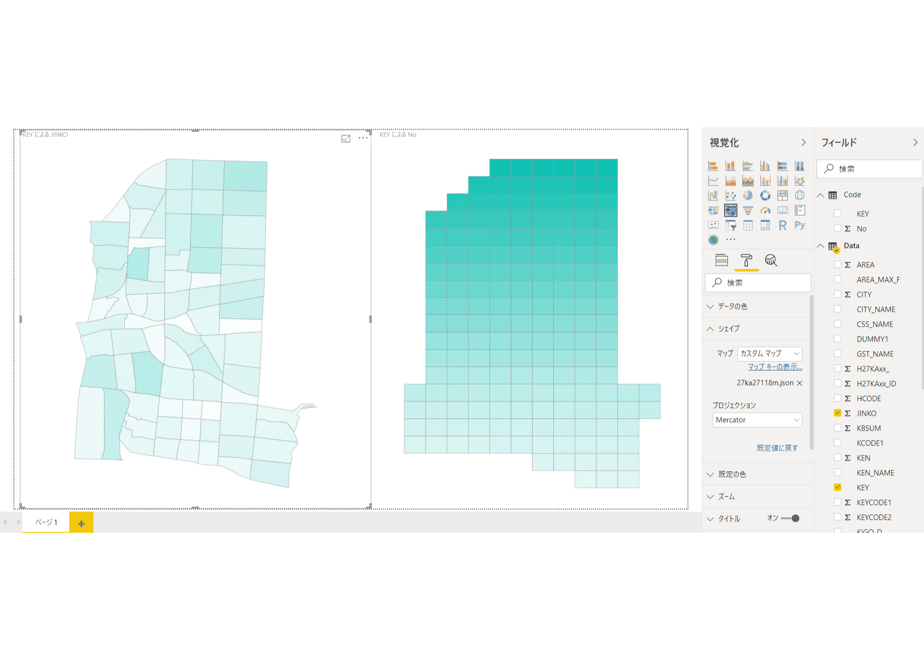Pick the donut chart visual
Screen dimensions: 924x660
(x=765, y=195)
